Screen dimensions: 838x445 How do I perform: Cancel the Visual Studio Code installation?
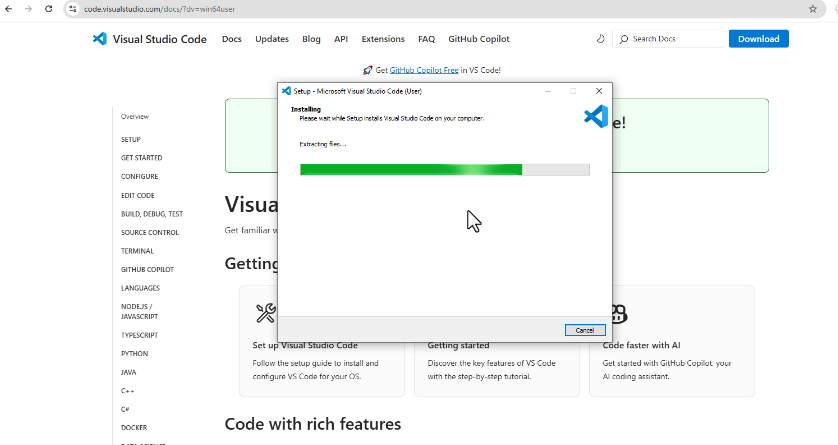(585, 330)
